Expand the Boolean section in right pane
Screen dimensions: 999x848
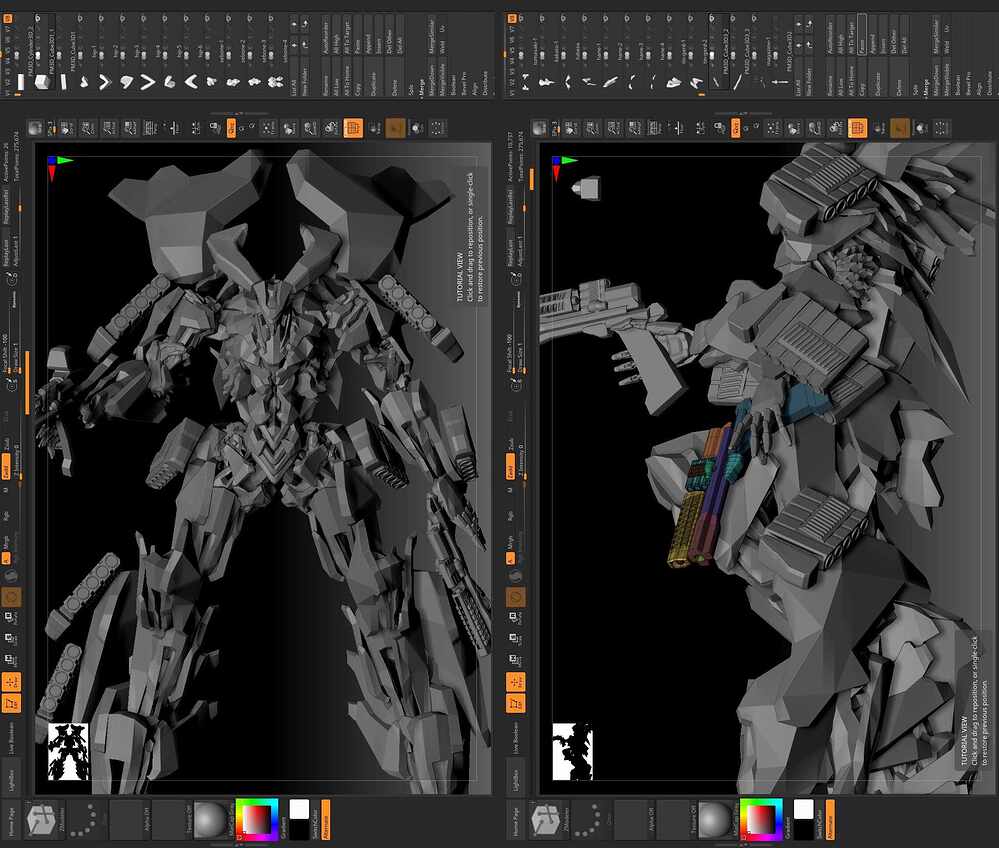point(958,85)
